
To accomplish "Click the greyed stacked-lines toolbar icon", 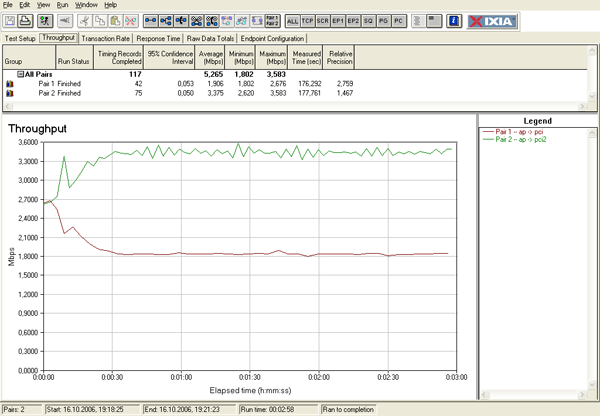I will [418, 21].
